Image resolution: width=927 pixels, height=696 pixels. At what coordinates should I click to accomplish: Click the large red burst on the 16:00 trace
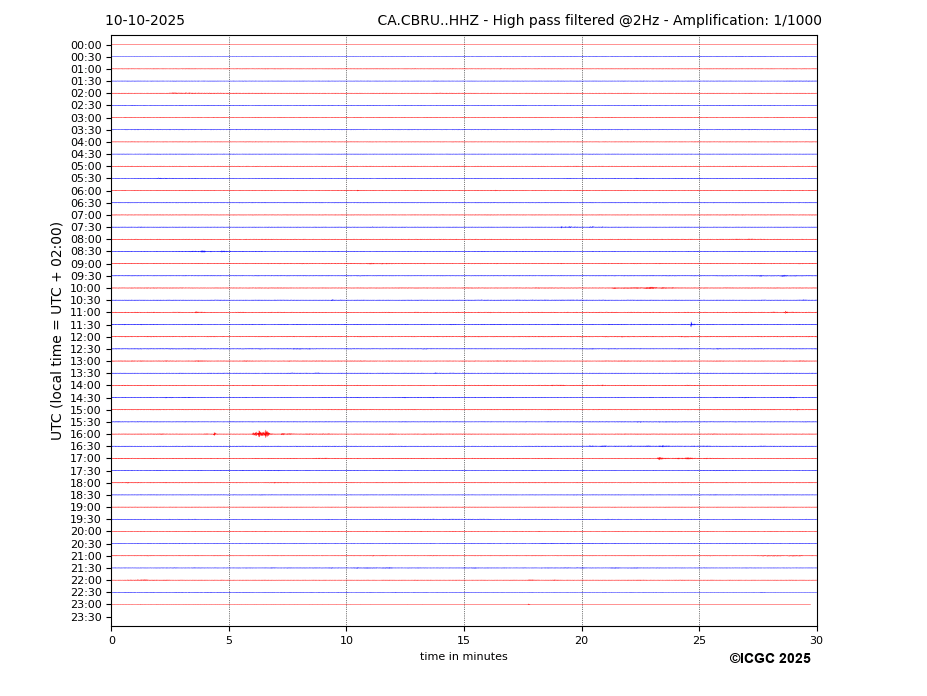pos(262,434)
